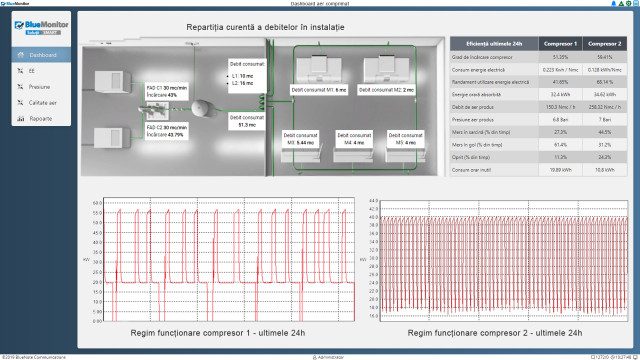This screenshot has height=360, width=640.
Task: Click the compresor 2 power chart
Action: tap(504, 260)
